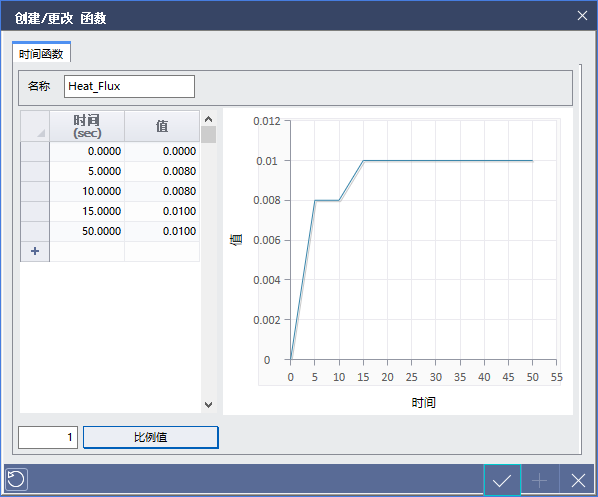Click the plus apply icon in bottom bar

(x=540, y=481)
